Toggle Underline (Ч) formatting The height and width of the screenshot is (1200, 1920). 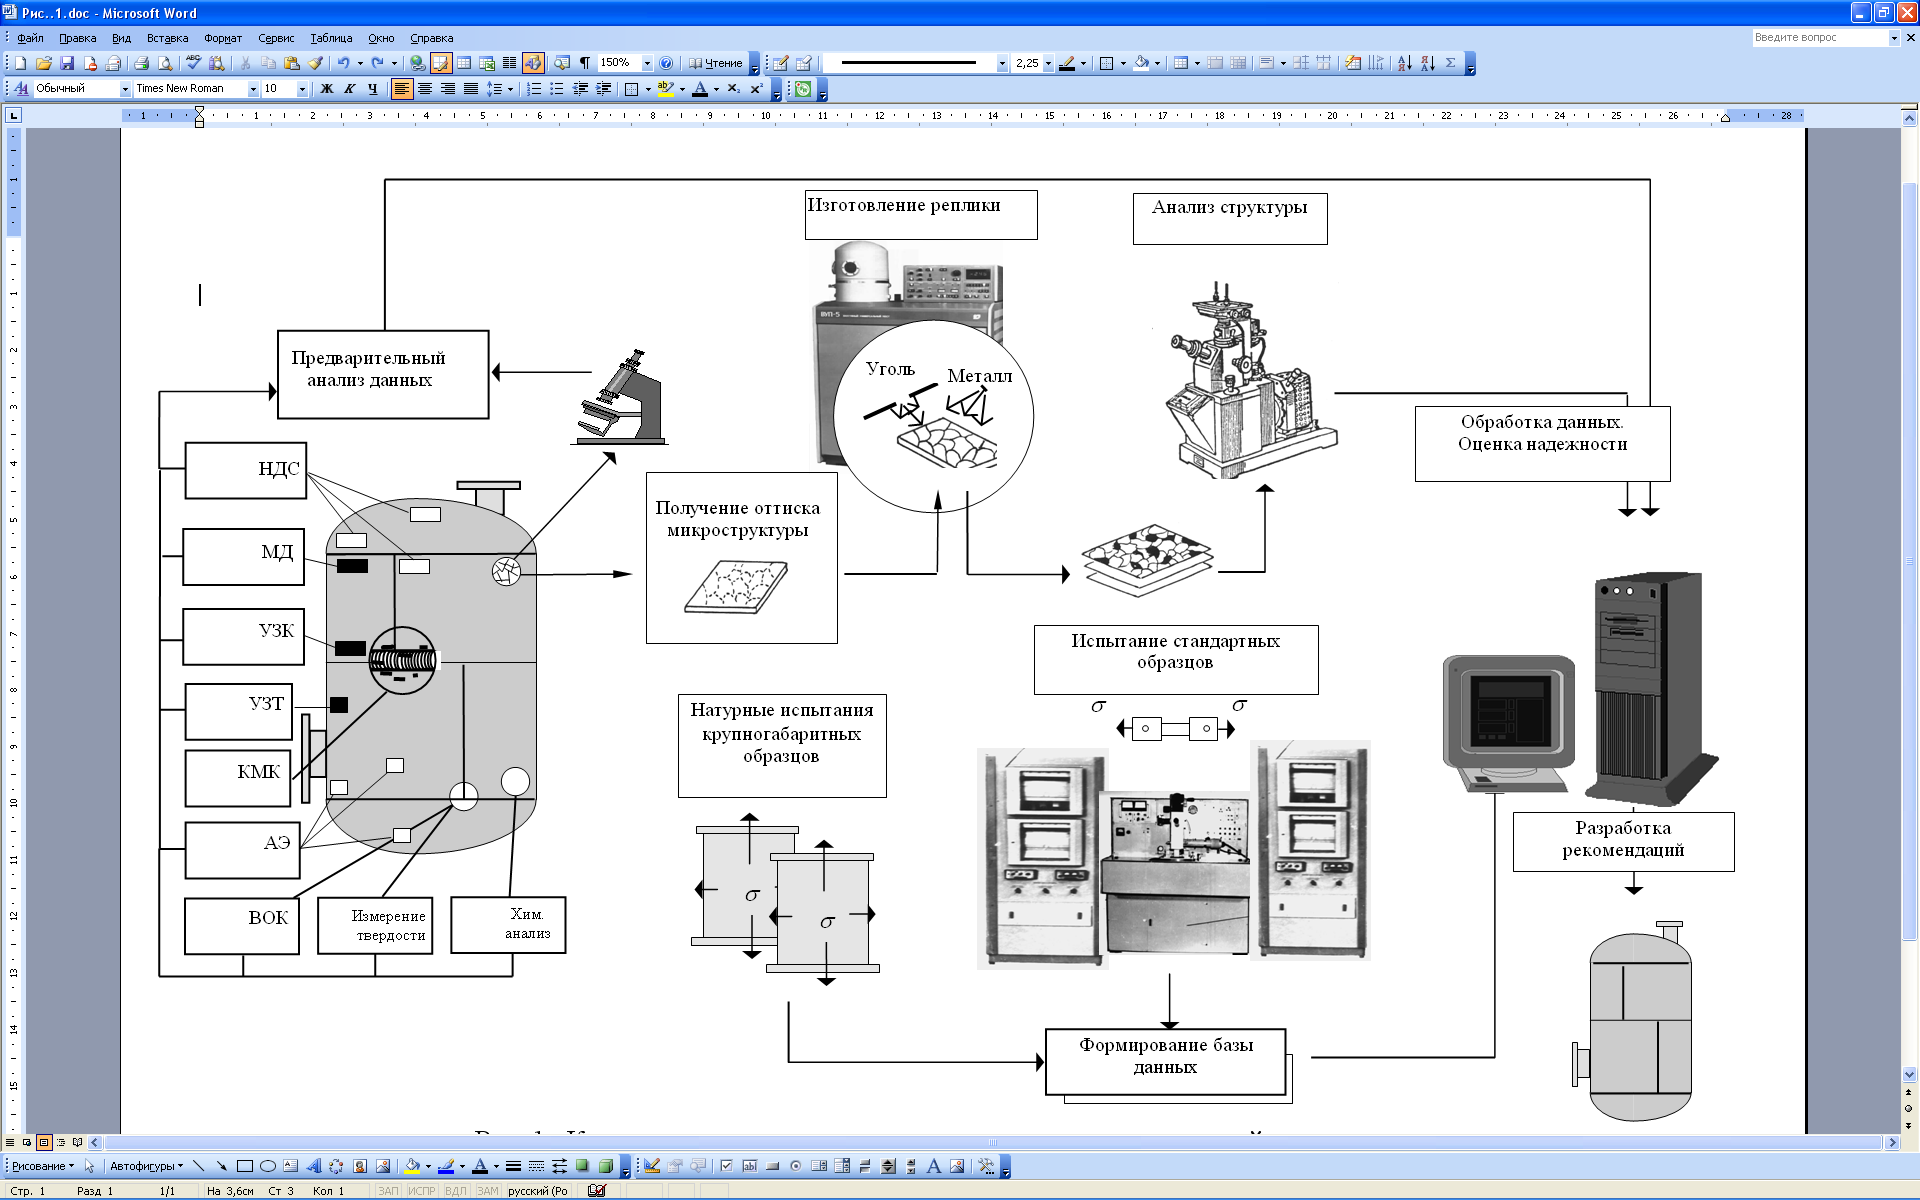pos(372,89)
